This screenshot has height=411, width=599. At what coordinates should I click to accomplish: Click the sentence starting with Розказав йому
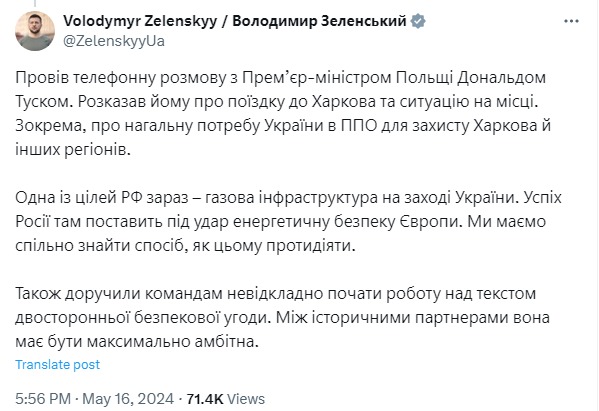coord(308,102)
